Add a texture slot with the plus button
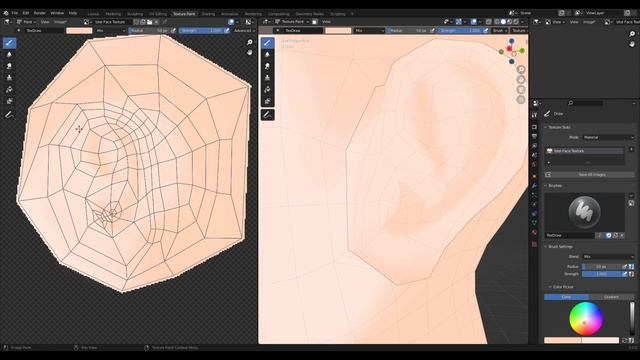640x360 pixels. click(631, 149)
